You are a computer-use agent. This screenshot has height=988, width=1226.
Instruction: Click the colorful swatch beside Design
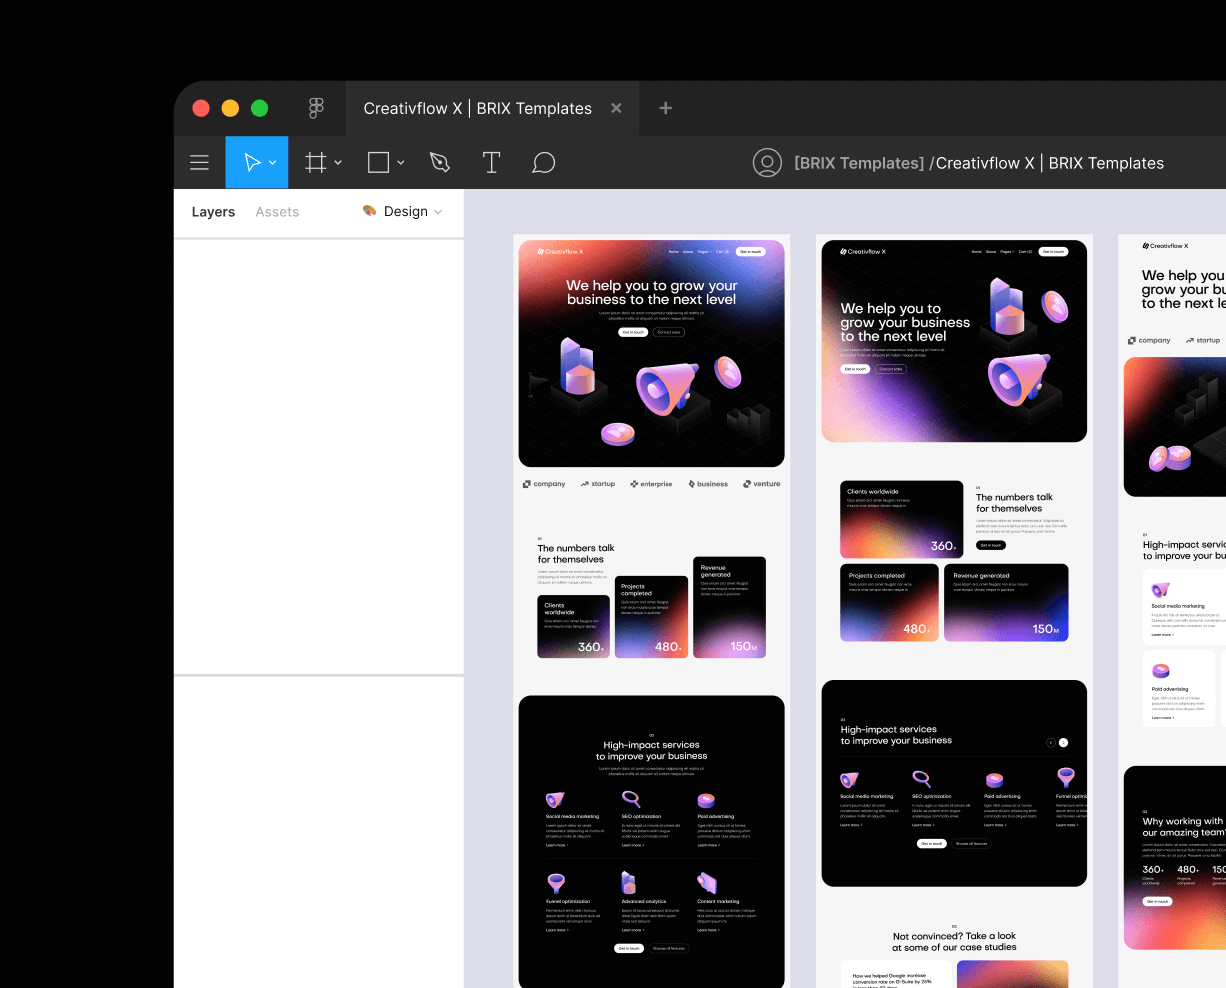(x=367, y=211)
